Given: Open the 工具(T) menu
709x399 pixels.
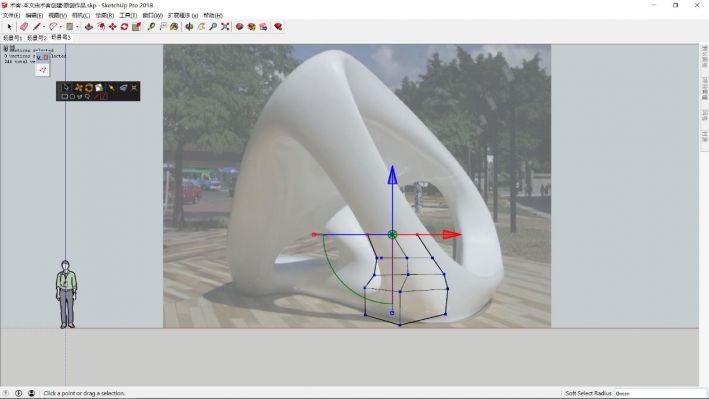Looking at the screenshot, I should coord(128,15).
